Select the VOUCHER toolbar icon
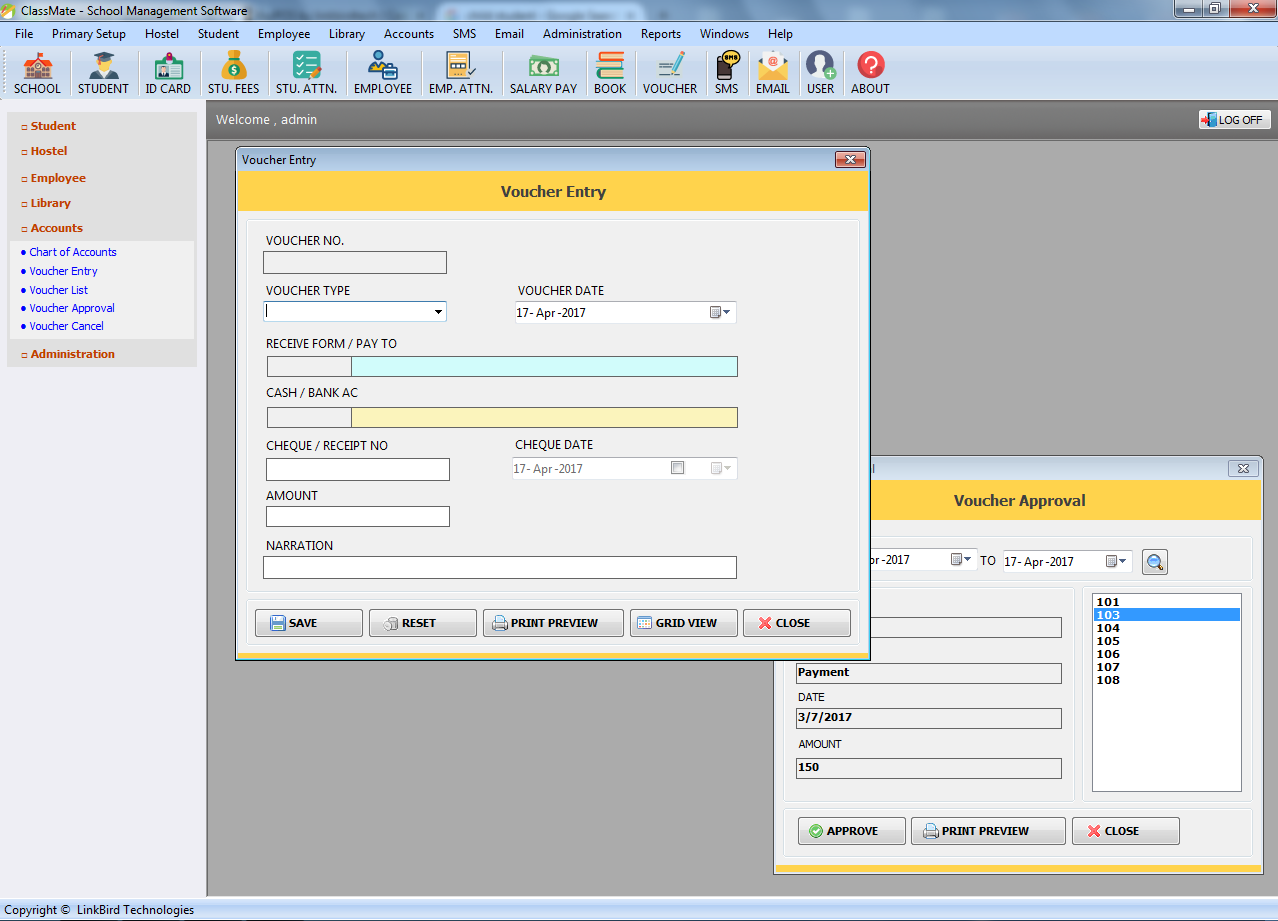Image resolution: width=1278 pixels, height=921 pixels. point(669,71)
